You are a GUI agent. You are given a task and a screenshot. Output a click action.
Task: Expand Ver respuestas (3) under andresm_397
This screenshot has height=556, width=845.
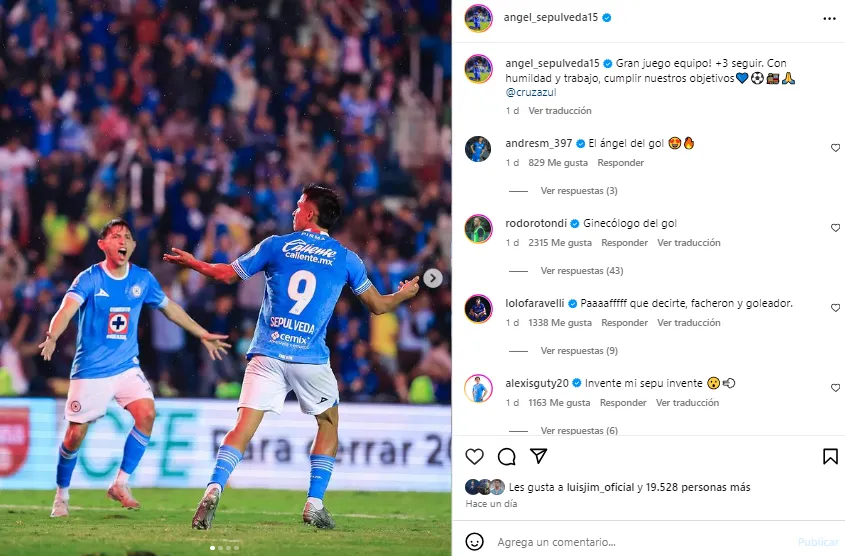[x=579, y=191]
